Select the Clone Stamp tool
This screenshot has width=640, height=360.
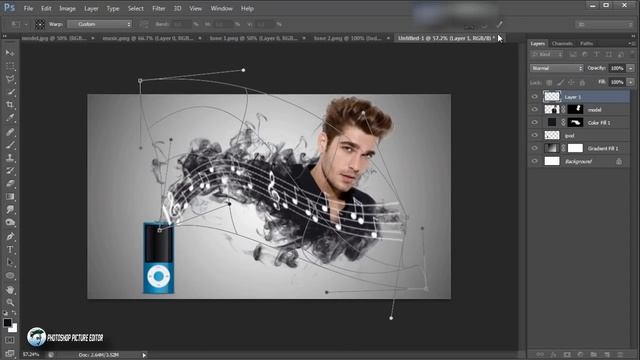pyautogui.click(x=10, y=158)
